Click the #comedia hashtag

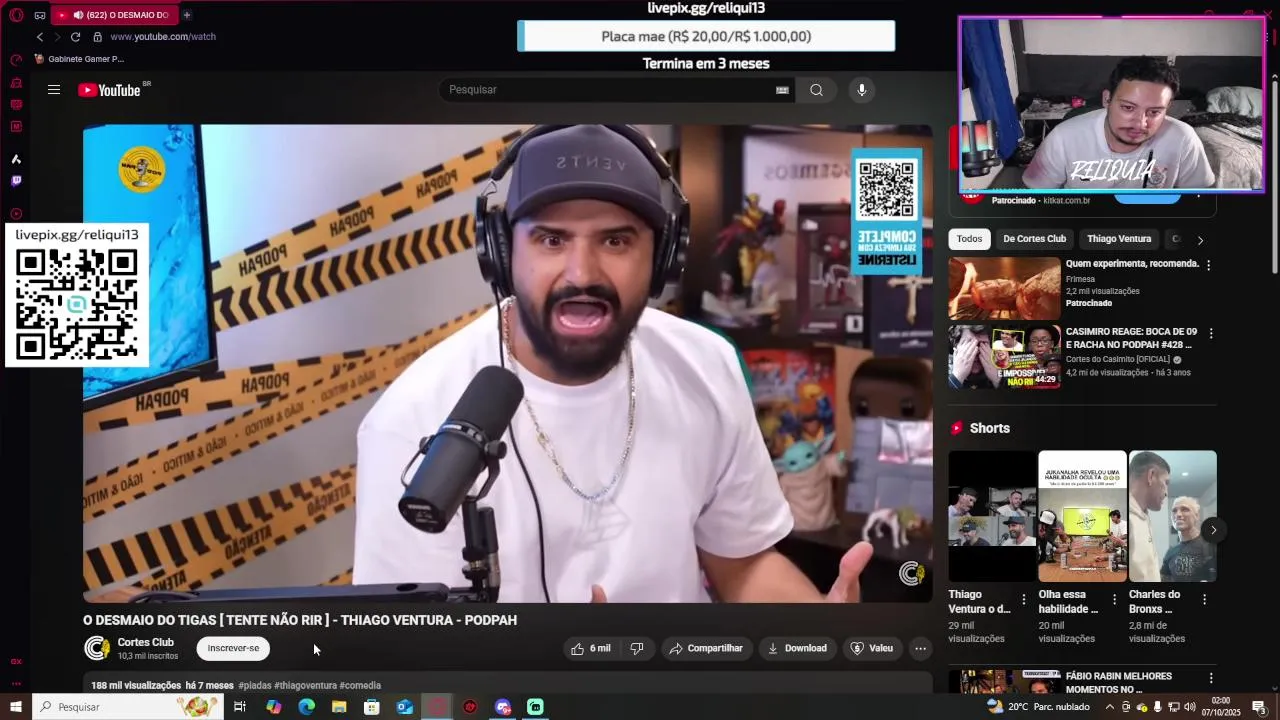pyautogui.click(x=360, y=685)
